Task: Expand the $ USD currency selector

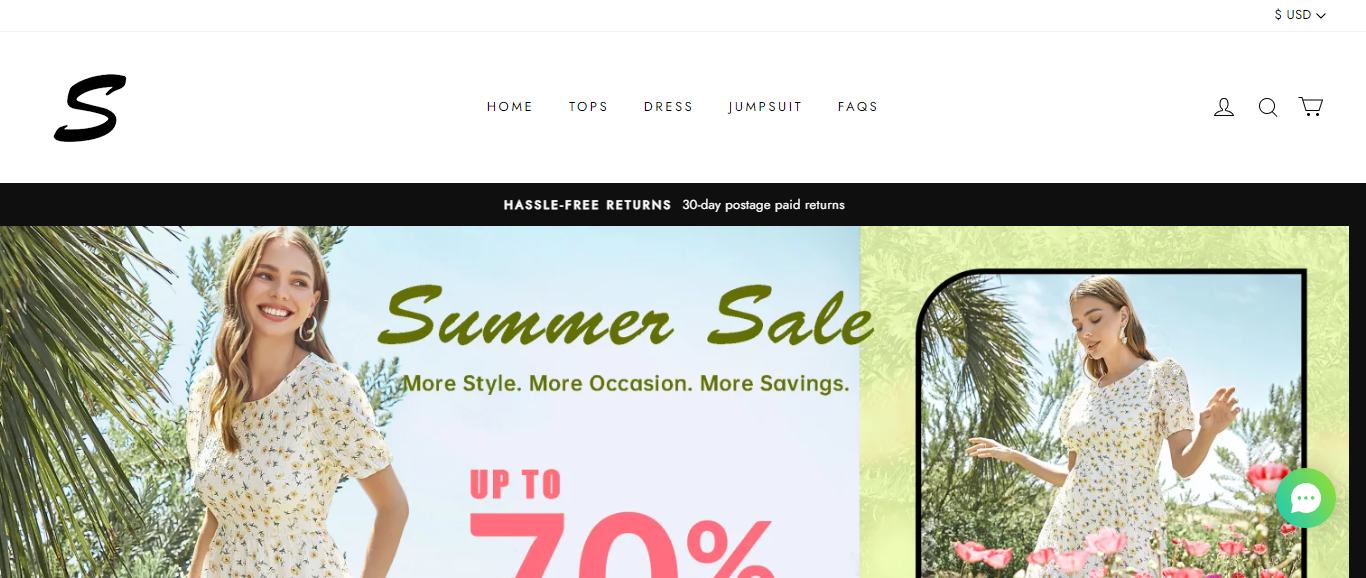Action: (1300, 15)
